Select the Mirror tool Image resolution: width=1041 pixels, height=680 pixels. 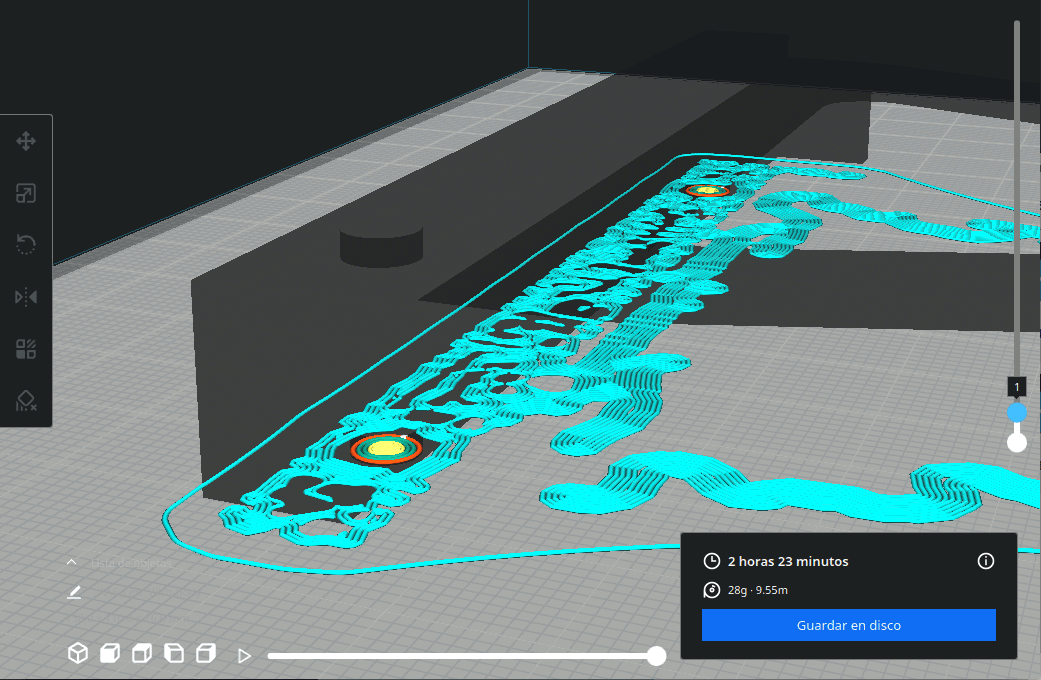pyautogui.click(x=26, y=297)
